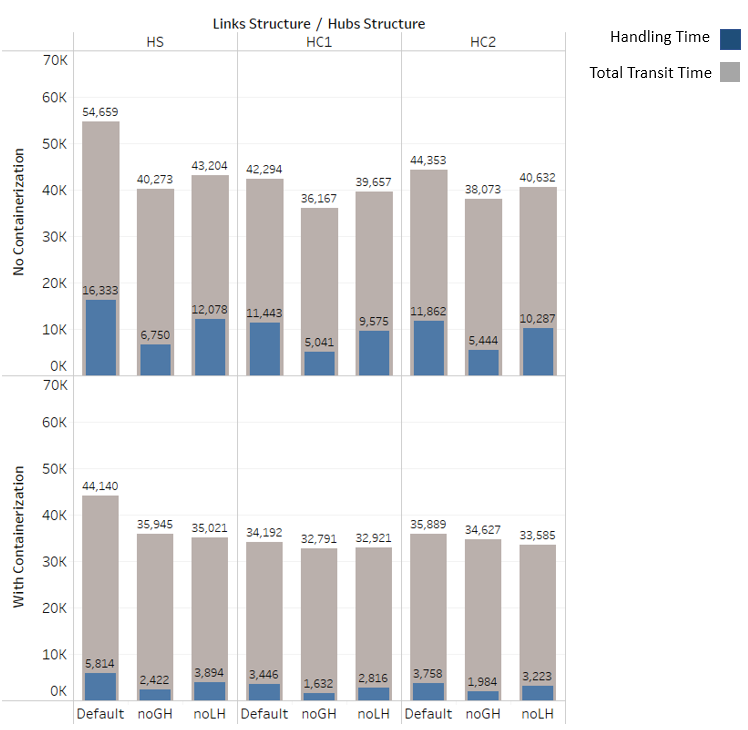Select the blue bar labeled 5,444
Viewport: 748px width, 730px height.
coord(483,363)
